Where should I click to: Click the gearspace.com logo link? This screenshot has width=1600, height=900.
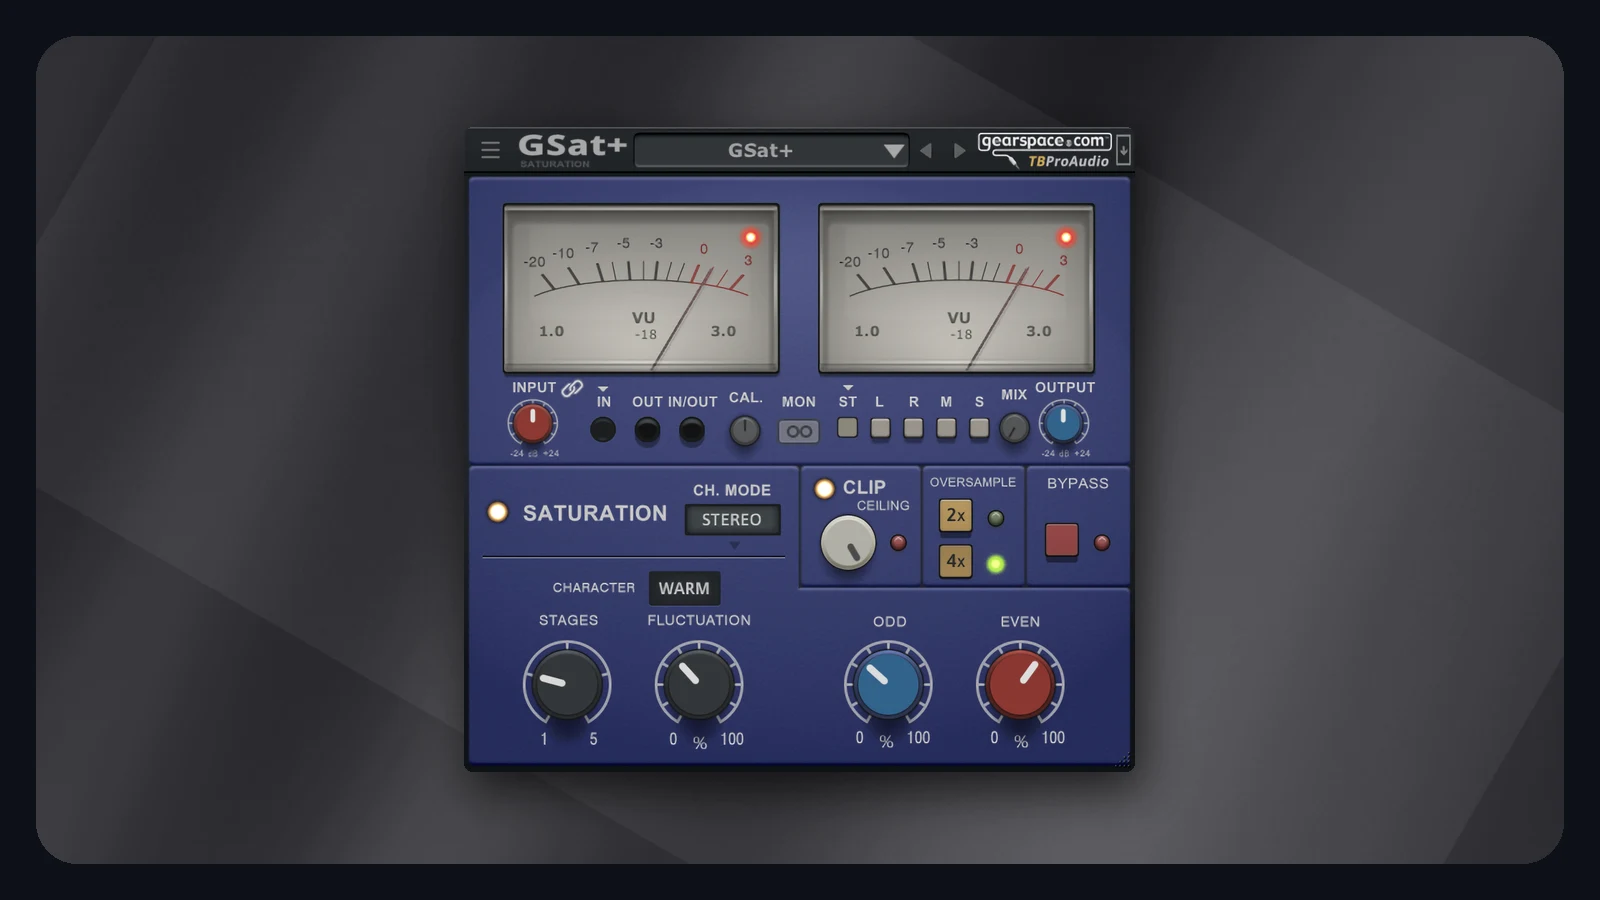pyautogui.click(x=1044, y=142)
